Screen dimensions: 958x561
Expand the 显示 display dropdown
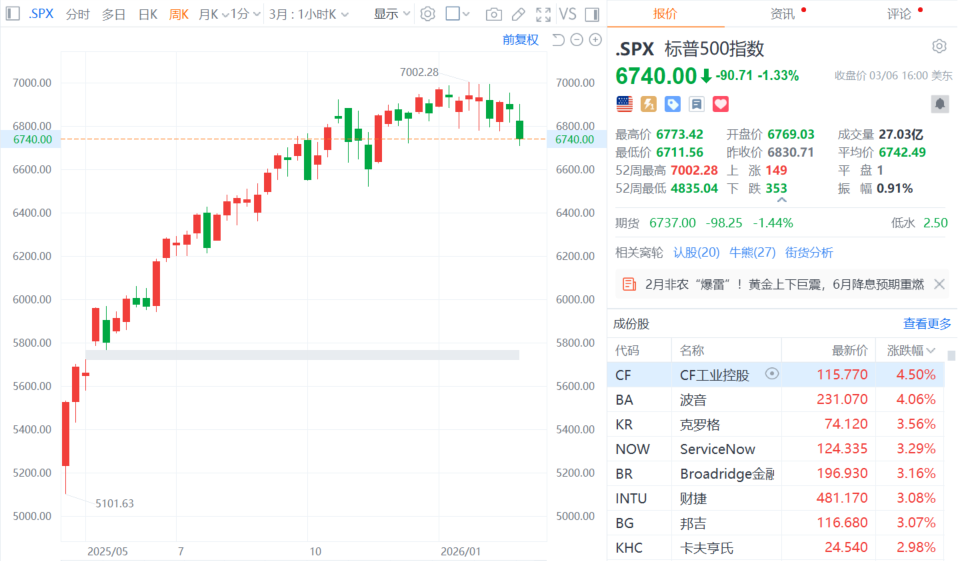point(391,14)
